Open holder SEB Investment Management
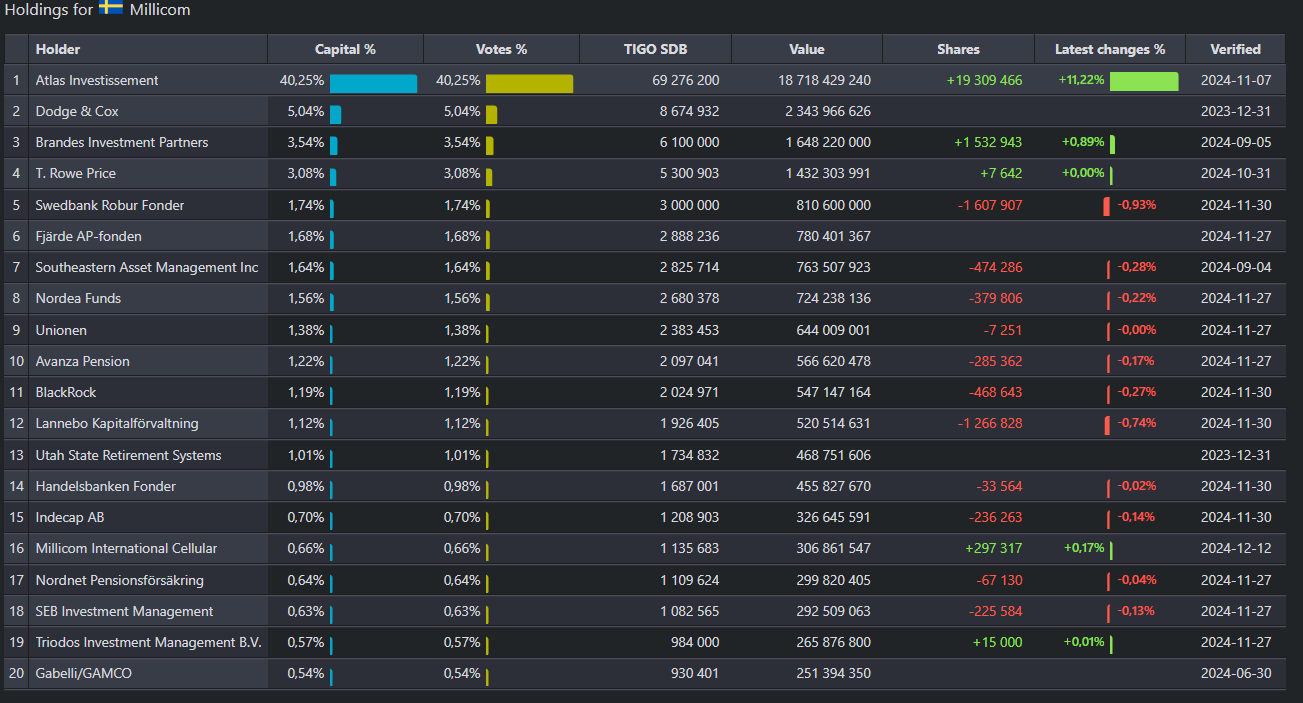This screenshot has width=1303, height=703. pos(124,611)
